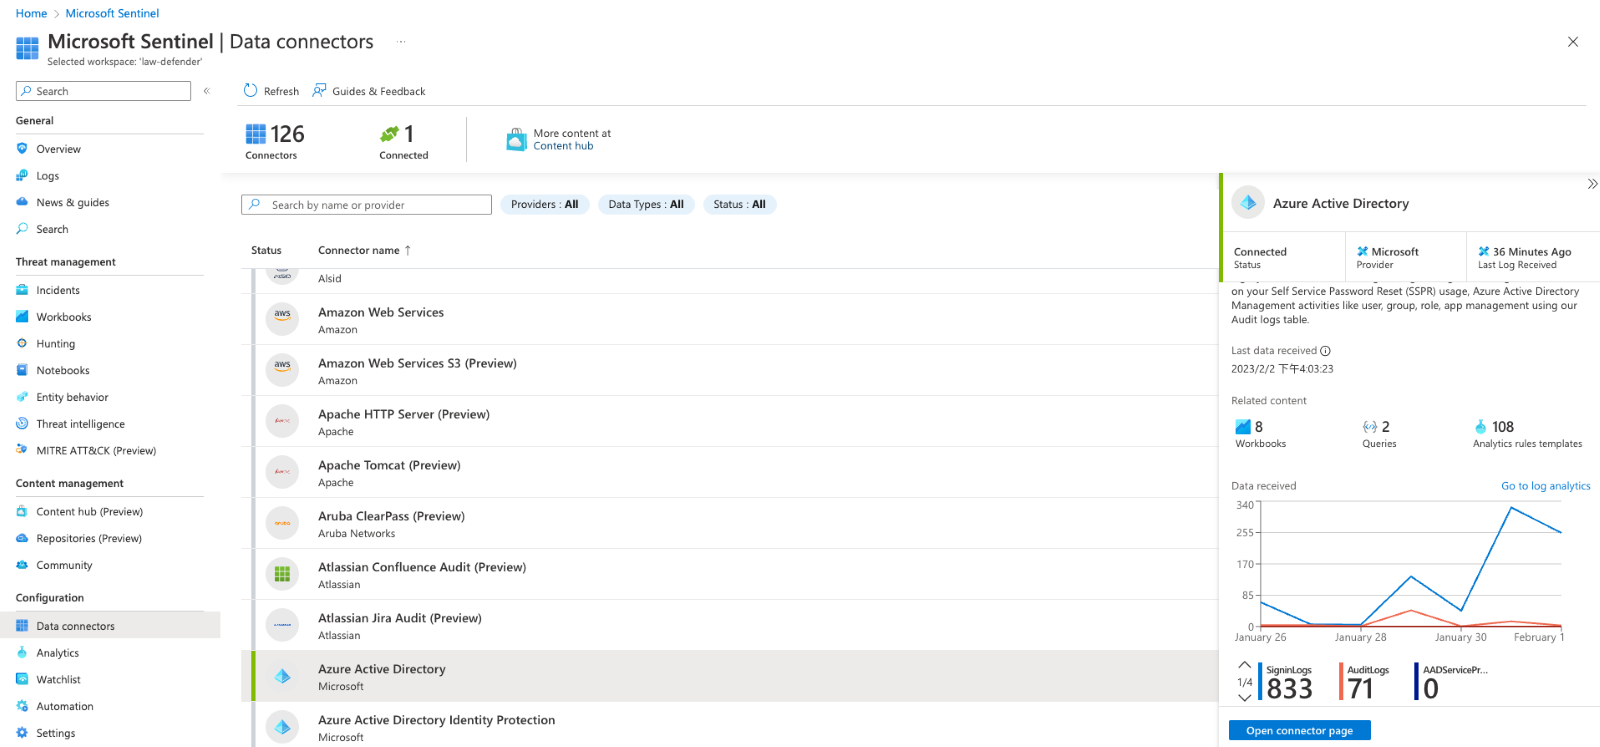This screenshot has height=747, width=1600.
Task: Go to previous data type page arrow
Action: [x=1244, y=665]
